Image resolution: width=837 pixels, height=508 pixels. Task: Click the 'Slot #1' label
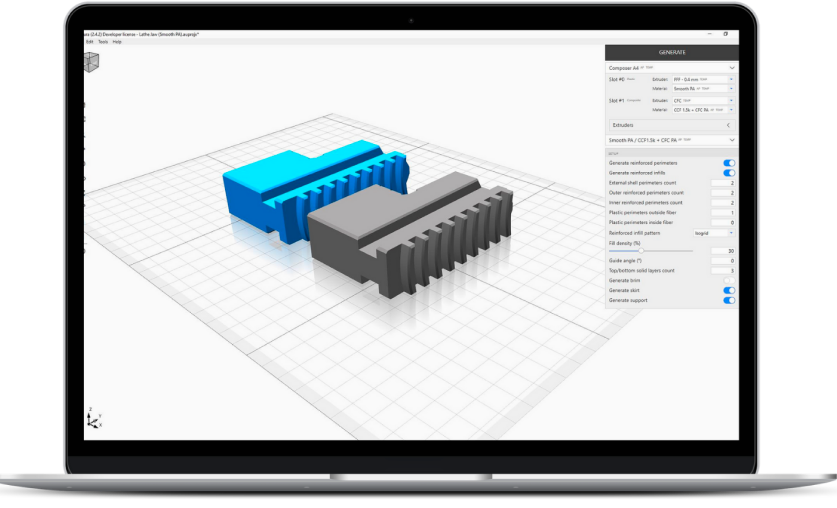click(617, 100)
